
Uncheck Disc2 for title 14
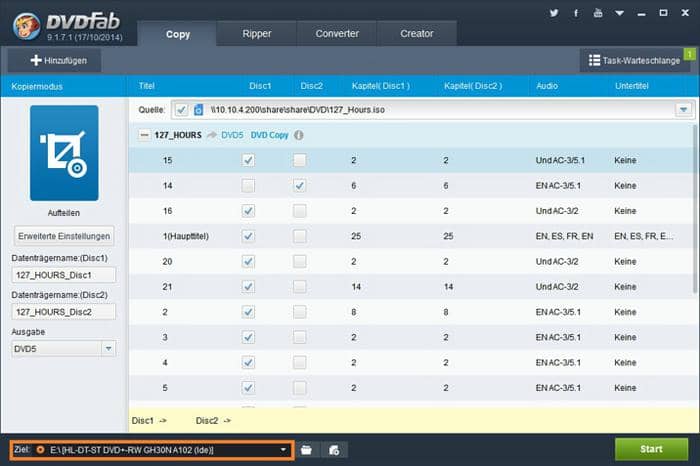click(300, 185)
